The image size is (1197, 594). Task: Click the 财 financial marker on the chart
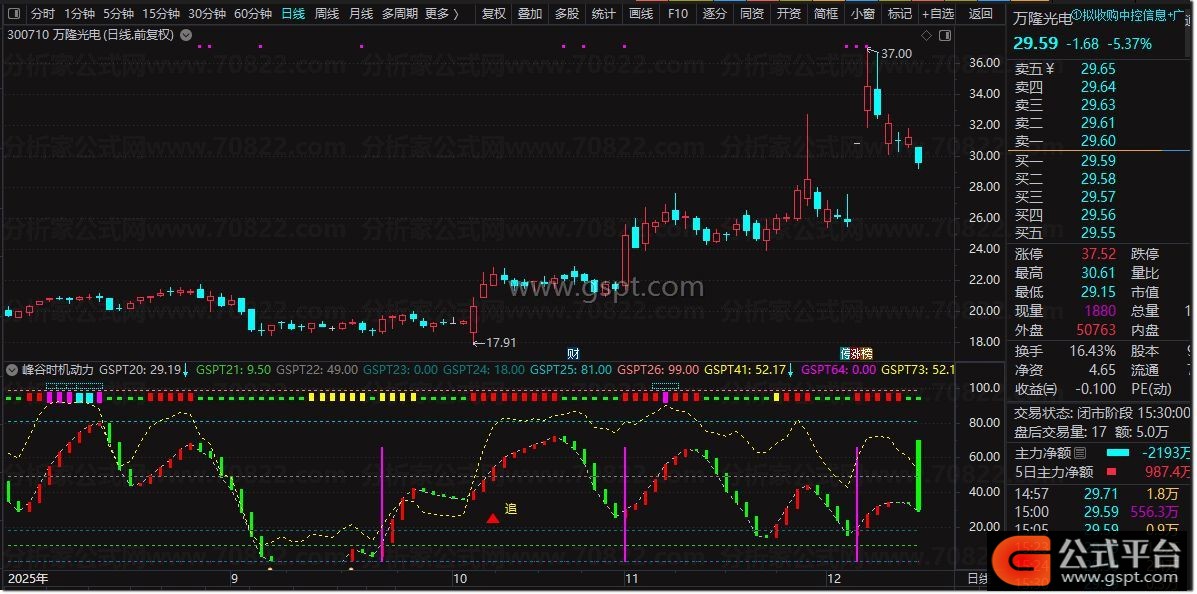(573, 353)
